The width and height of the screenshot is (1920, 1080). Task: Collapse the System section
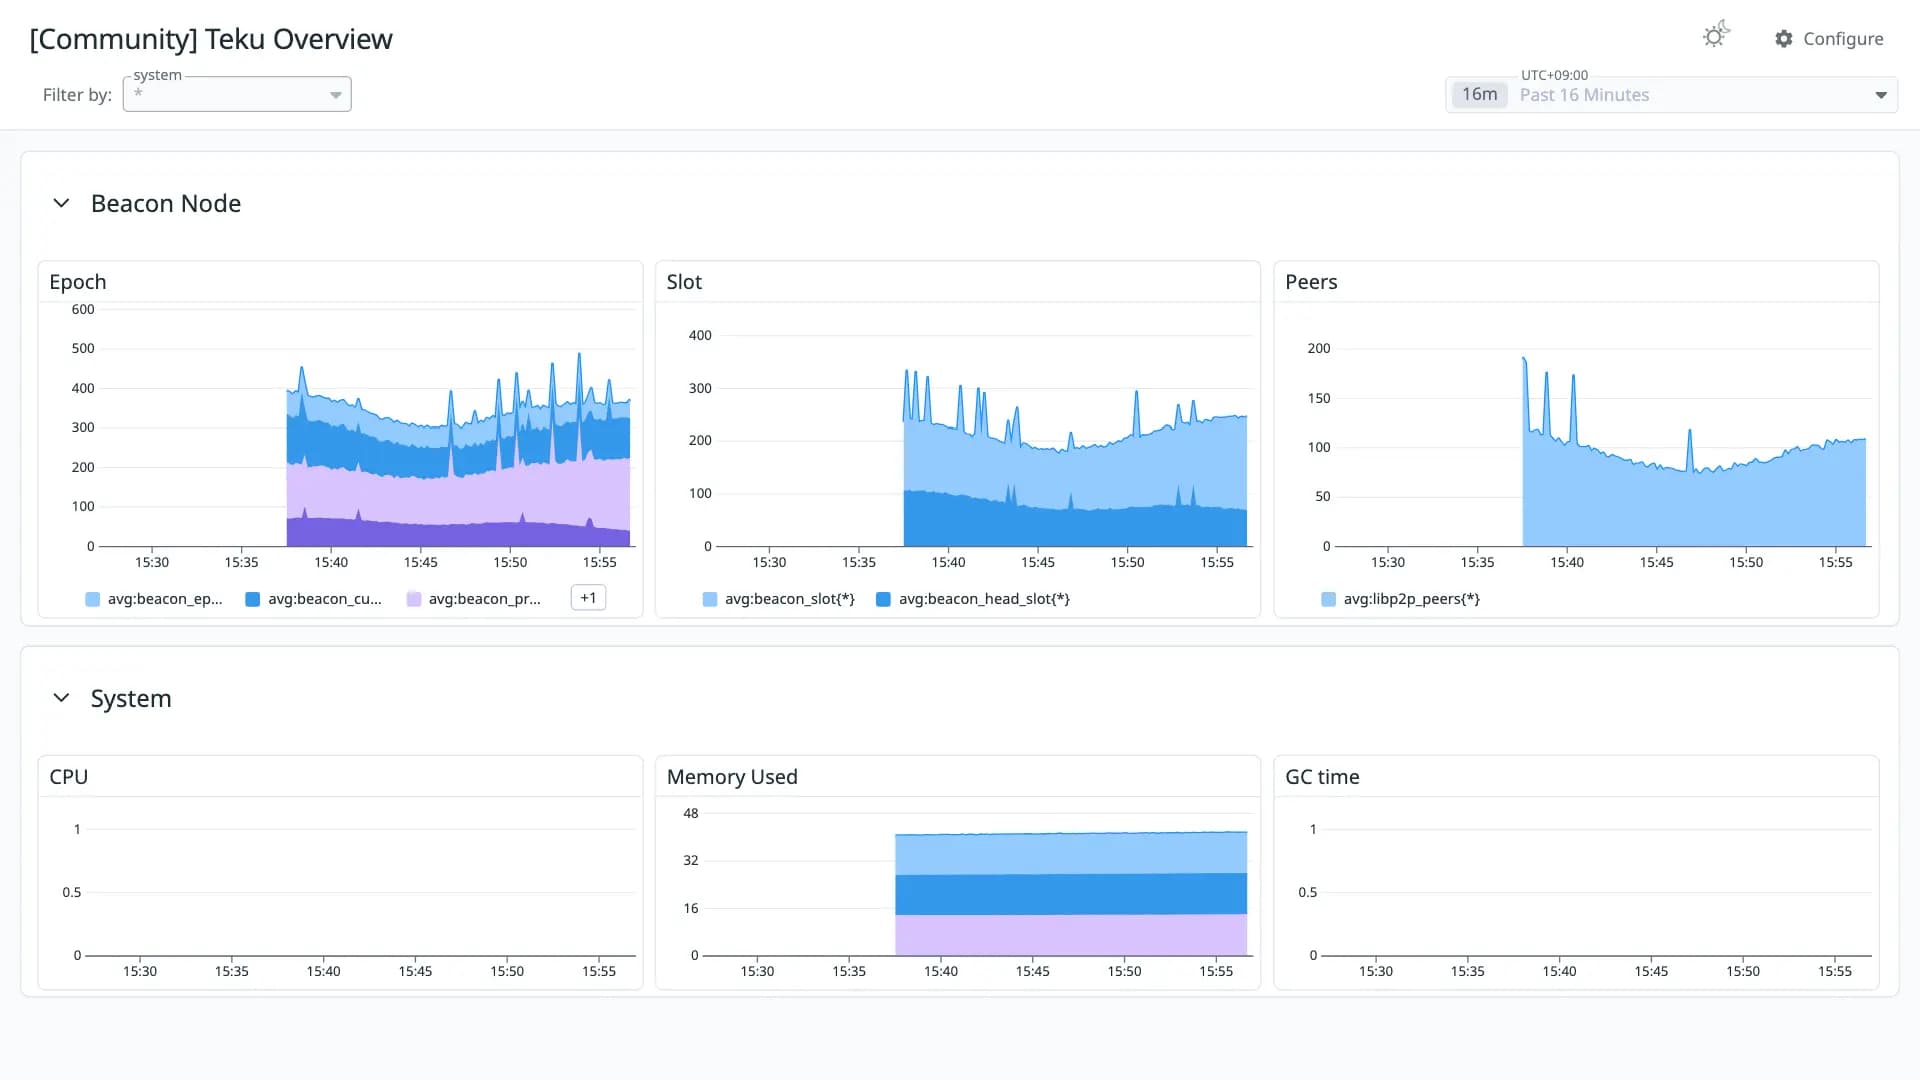61,698
